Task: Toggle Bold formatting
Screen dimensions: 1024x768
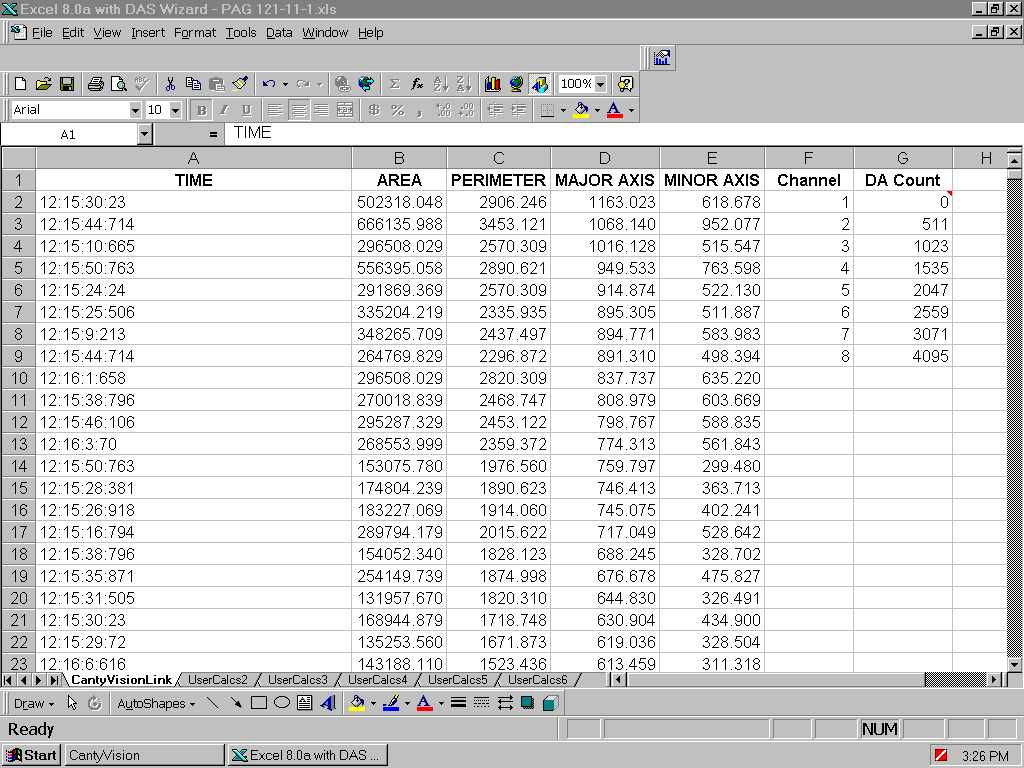Action: (x=201, y=110)
